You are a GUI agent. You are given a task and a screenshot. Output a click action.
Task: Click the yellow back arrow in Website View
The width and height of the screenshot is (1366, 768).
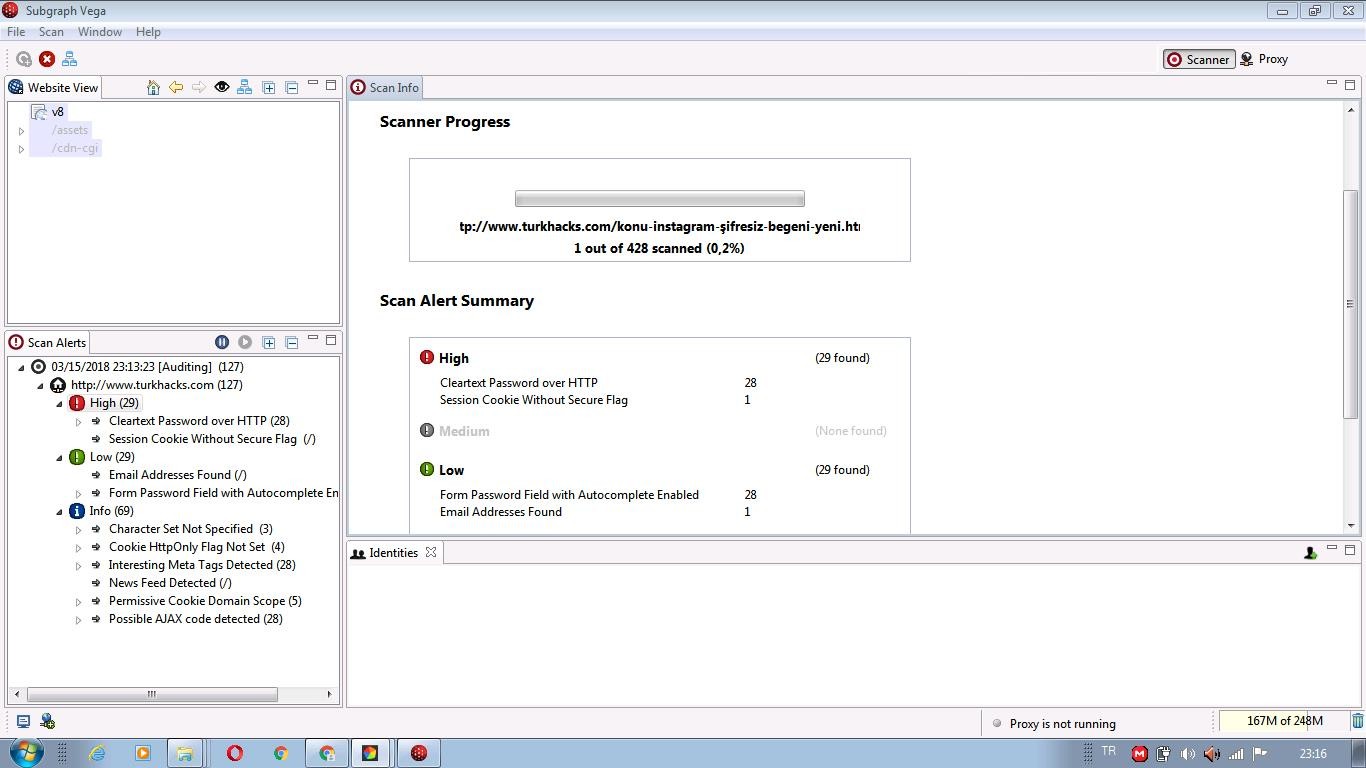[176, 88]
